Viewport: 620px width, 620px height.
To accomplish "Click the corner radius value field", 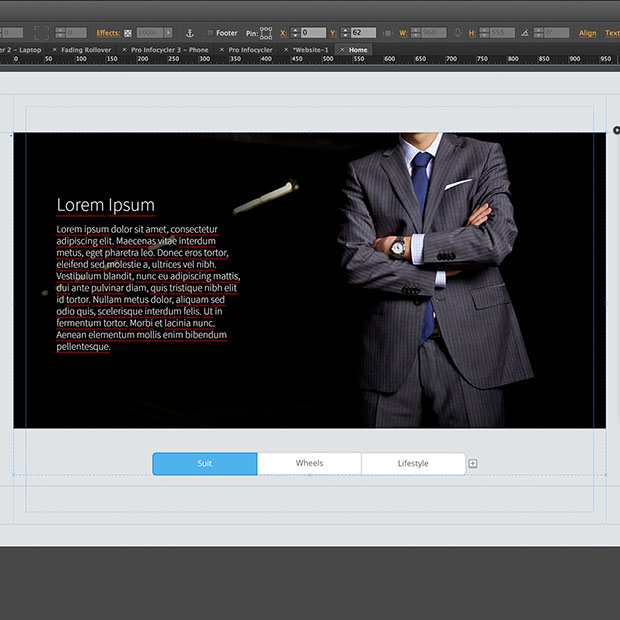I will (76, 32).
